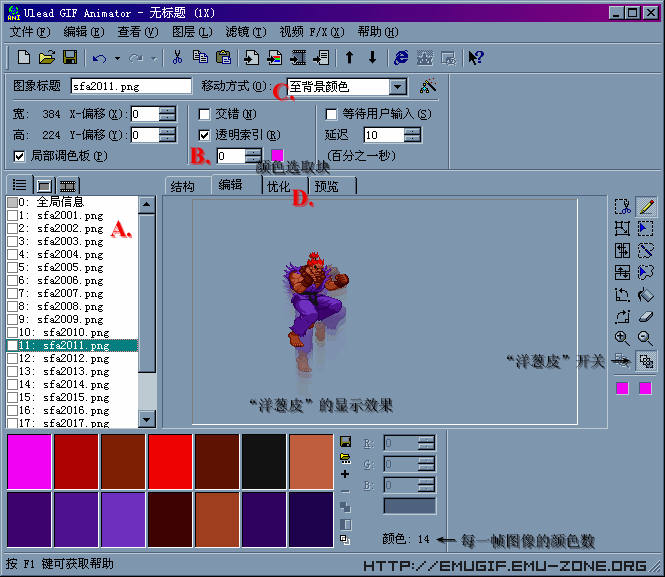
Task: Enable the 交错 (interlace) checkbox
Action: [205, 114]
